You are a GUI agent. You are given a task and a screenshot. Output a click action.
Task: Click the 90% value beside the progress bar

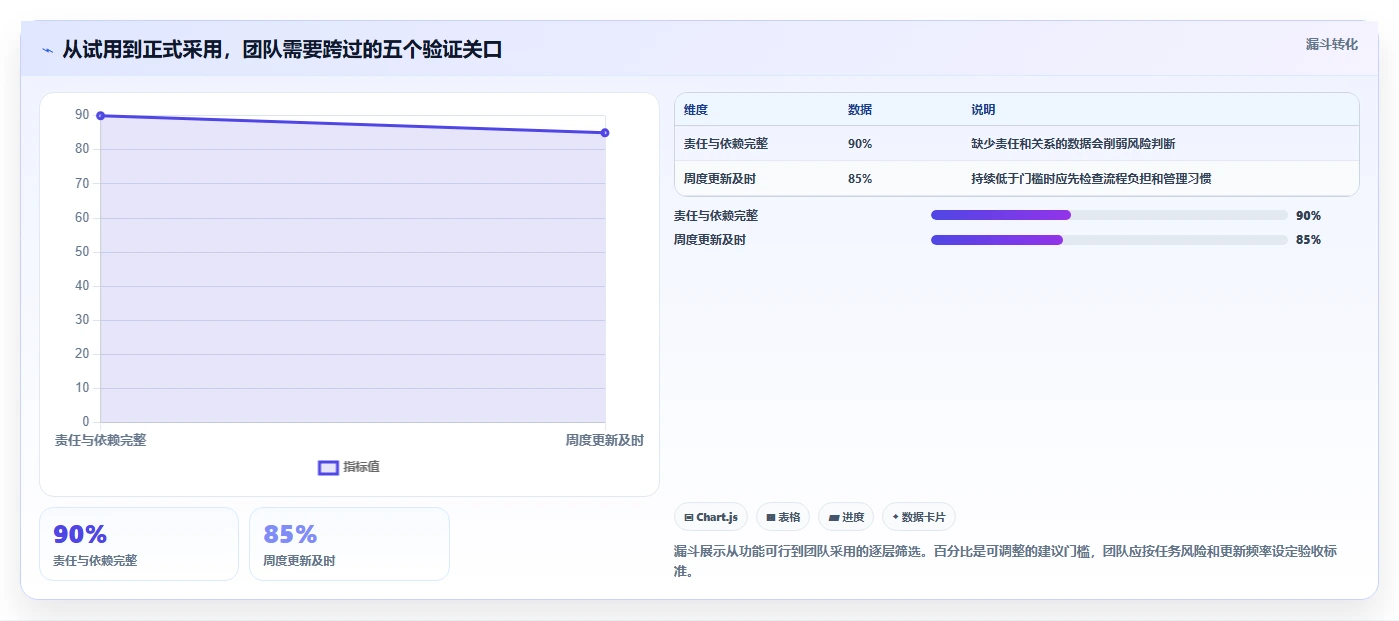tap(1308, 215)
